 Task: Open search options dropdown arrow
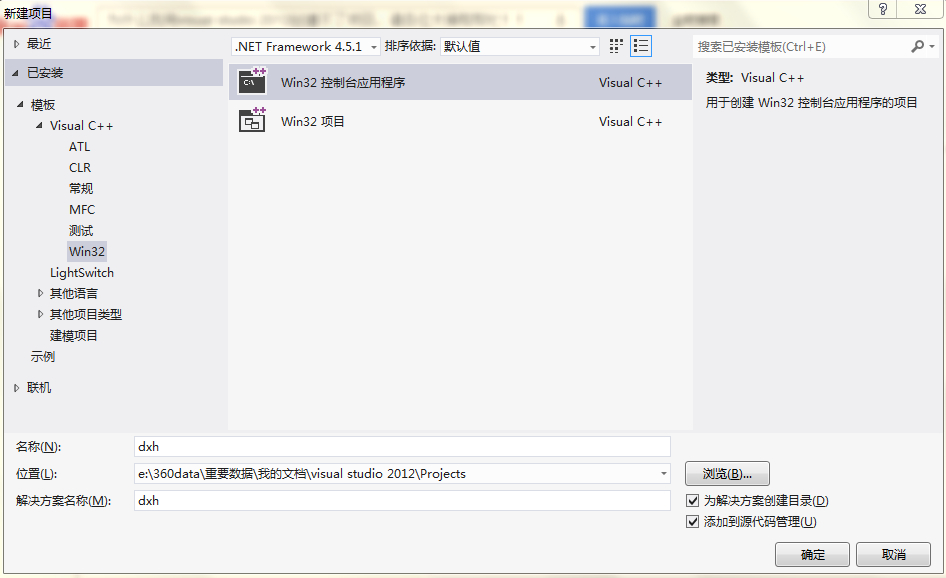click(x=932, y=46)
